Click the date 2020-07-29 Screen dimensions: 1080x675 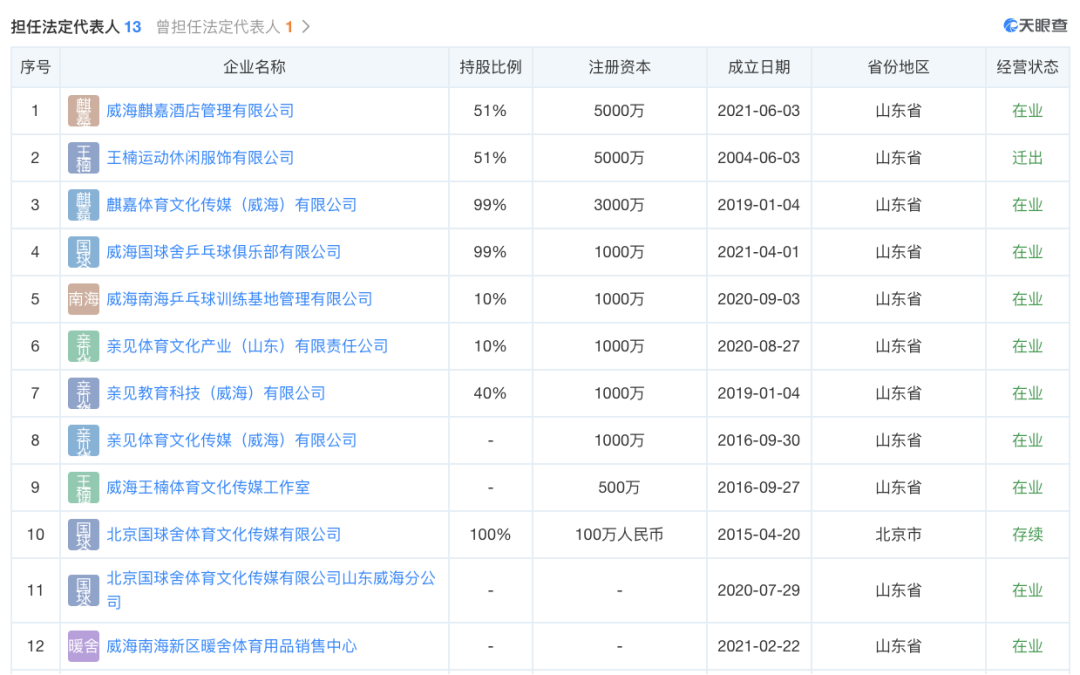(x=758, y=590)
